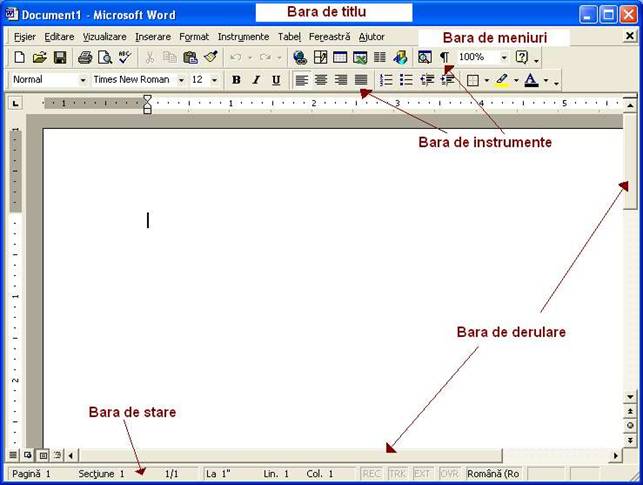Click the tab stop selector at ruler corner
Viewport: 643px width, 485px height.
click(16, 104)
